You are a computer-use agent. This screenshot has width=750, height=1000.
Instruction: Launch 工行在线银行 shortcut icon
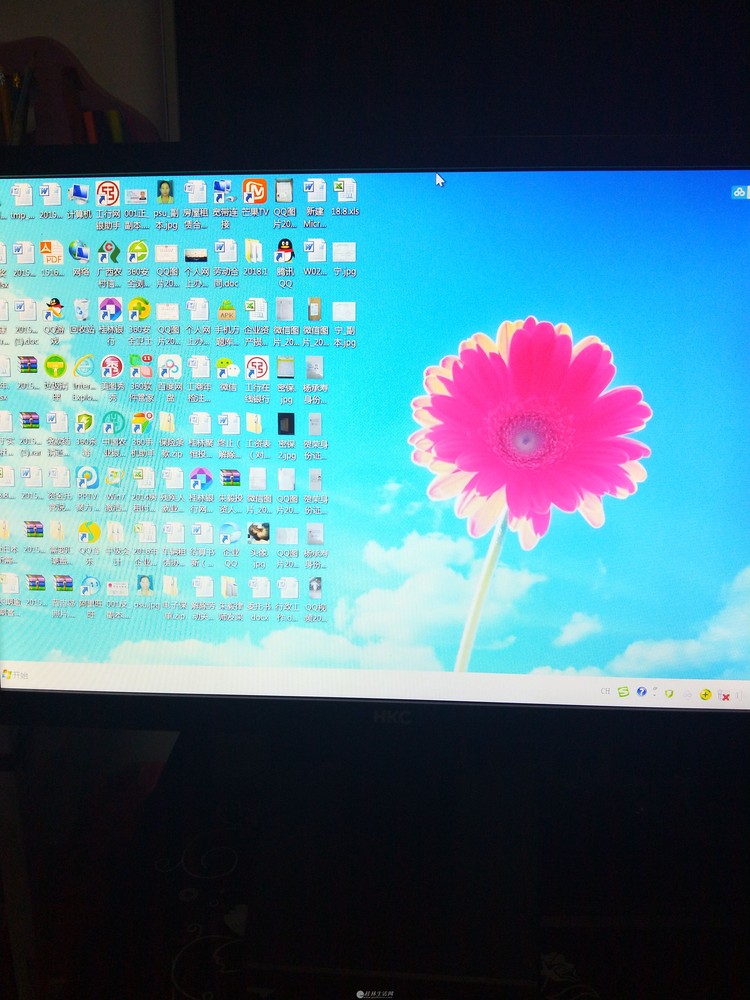click(x=257, y=379)
